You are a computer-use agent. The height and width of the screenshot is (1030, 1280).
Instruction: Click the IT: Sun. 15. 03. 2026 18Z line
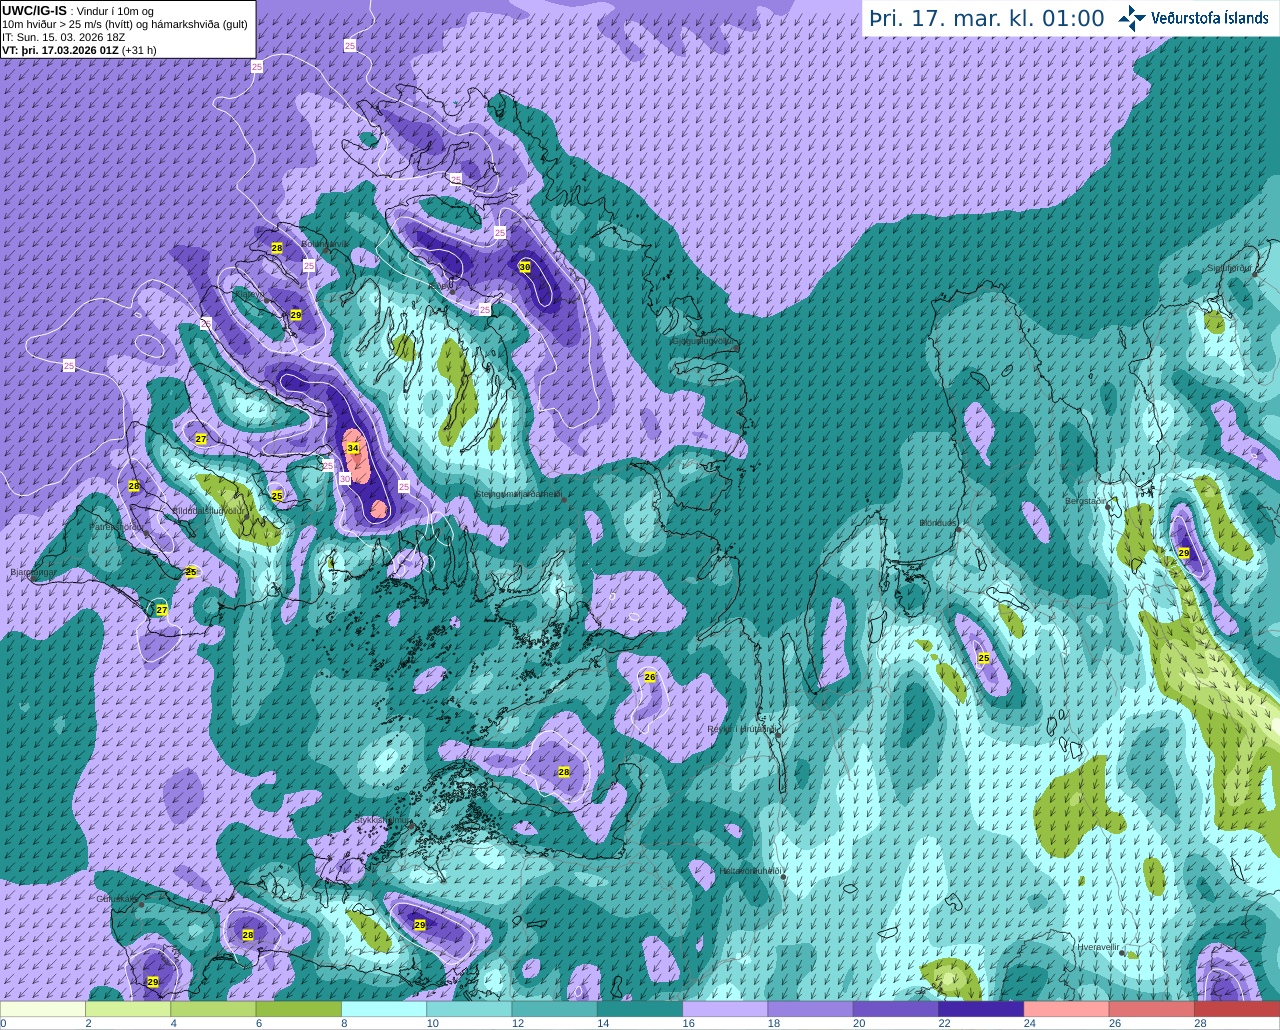64,37
